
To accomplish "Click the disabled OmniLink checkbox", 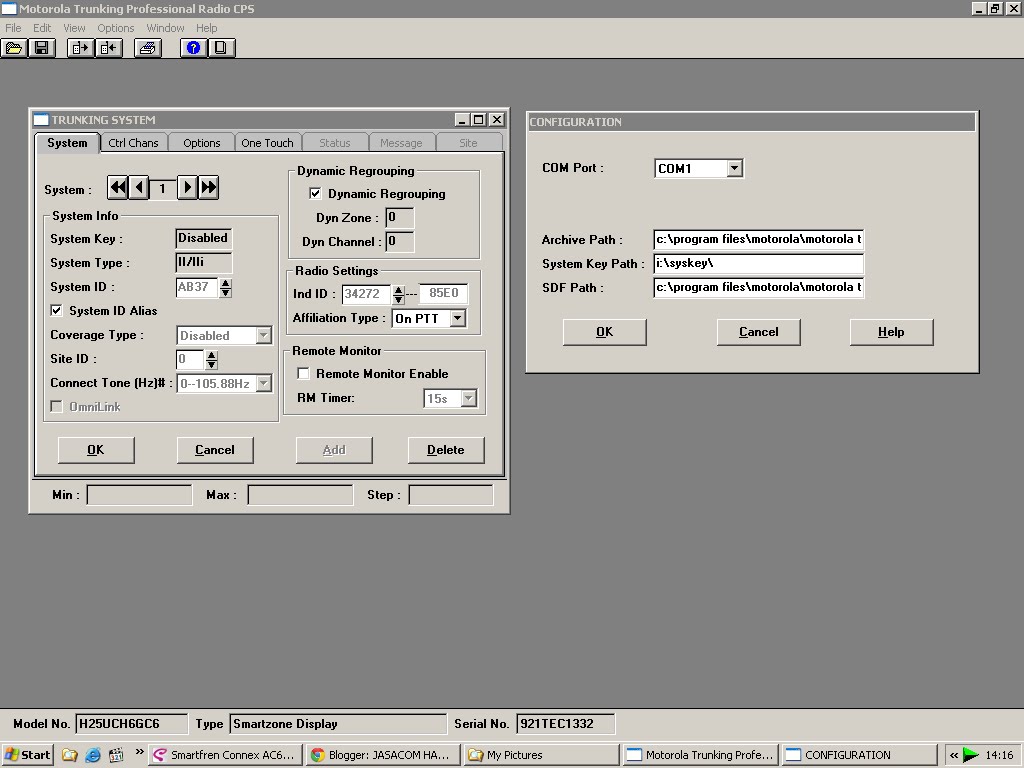I will coord(57,406).
